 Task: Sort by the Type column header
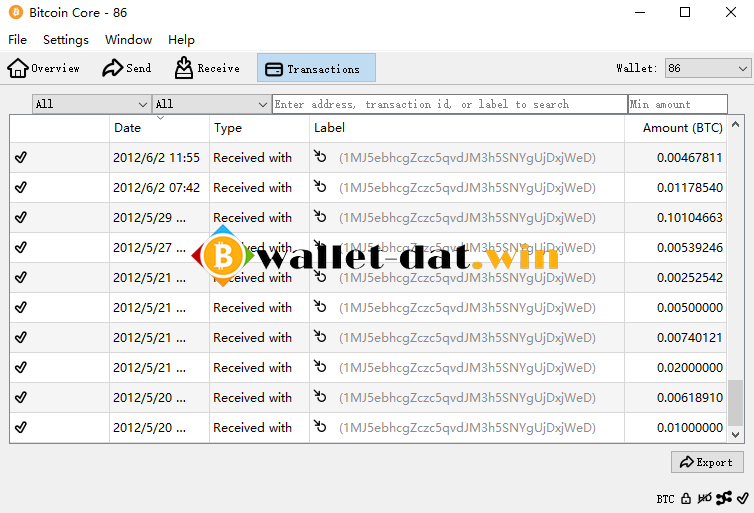(x=259, y=128)
